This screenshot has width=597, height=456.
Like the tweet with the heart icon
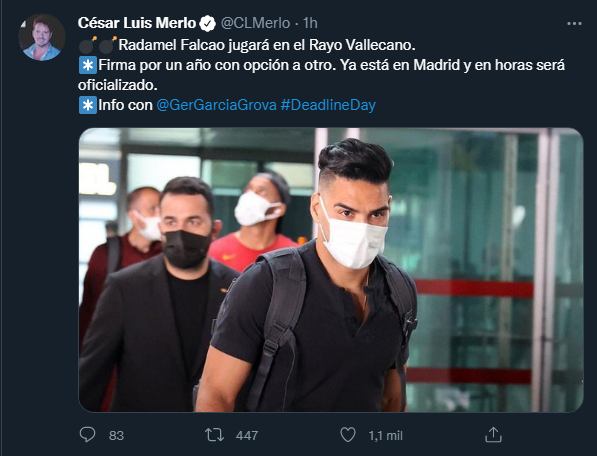coord(348,435)
